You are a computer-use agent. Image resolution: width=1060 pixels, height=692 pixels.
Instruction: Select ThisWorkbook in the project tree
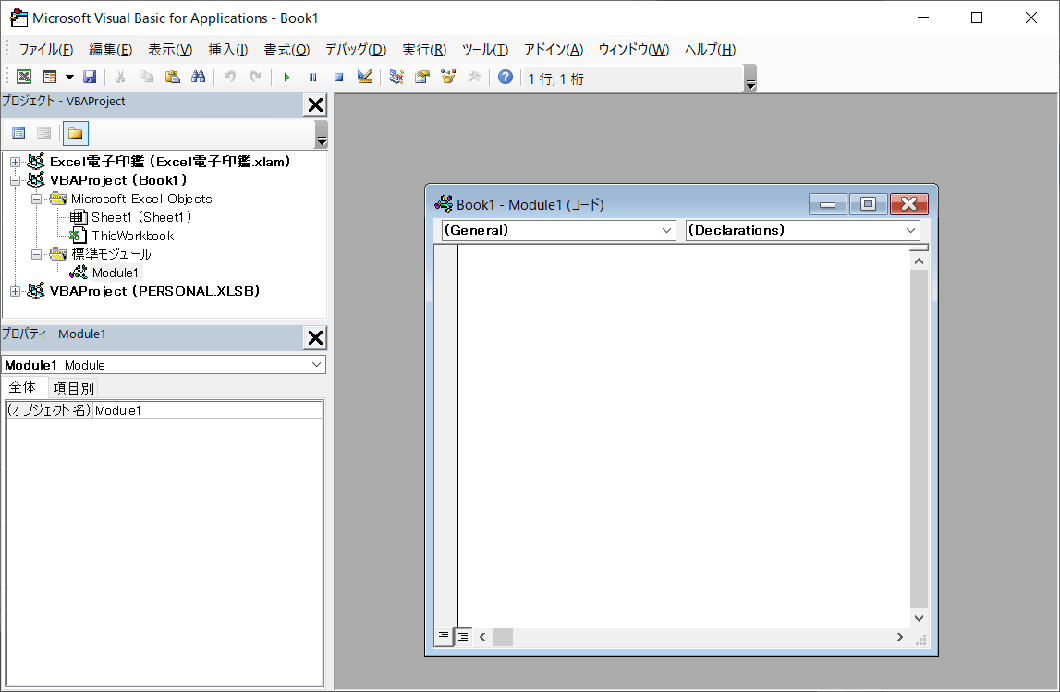pyautogui.click(x=132, y=235)
